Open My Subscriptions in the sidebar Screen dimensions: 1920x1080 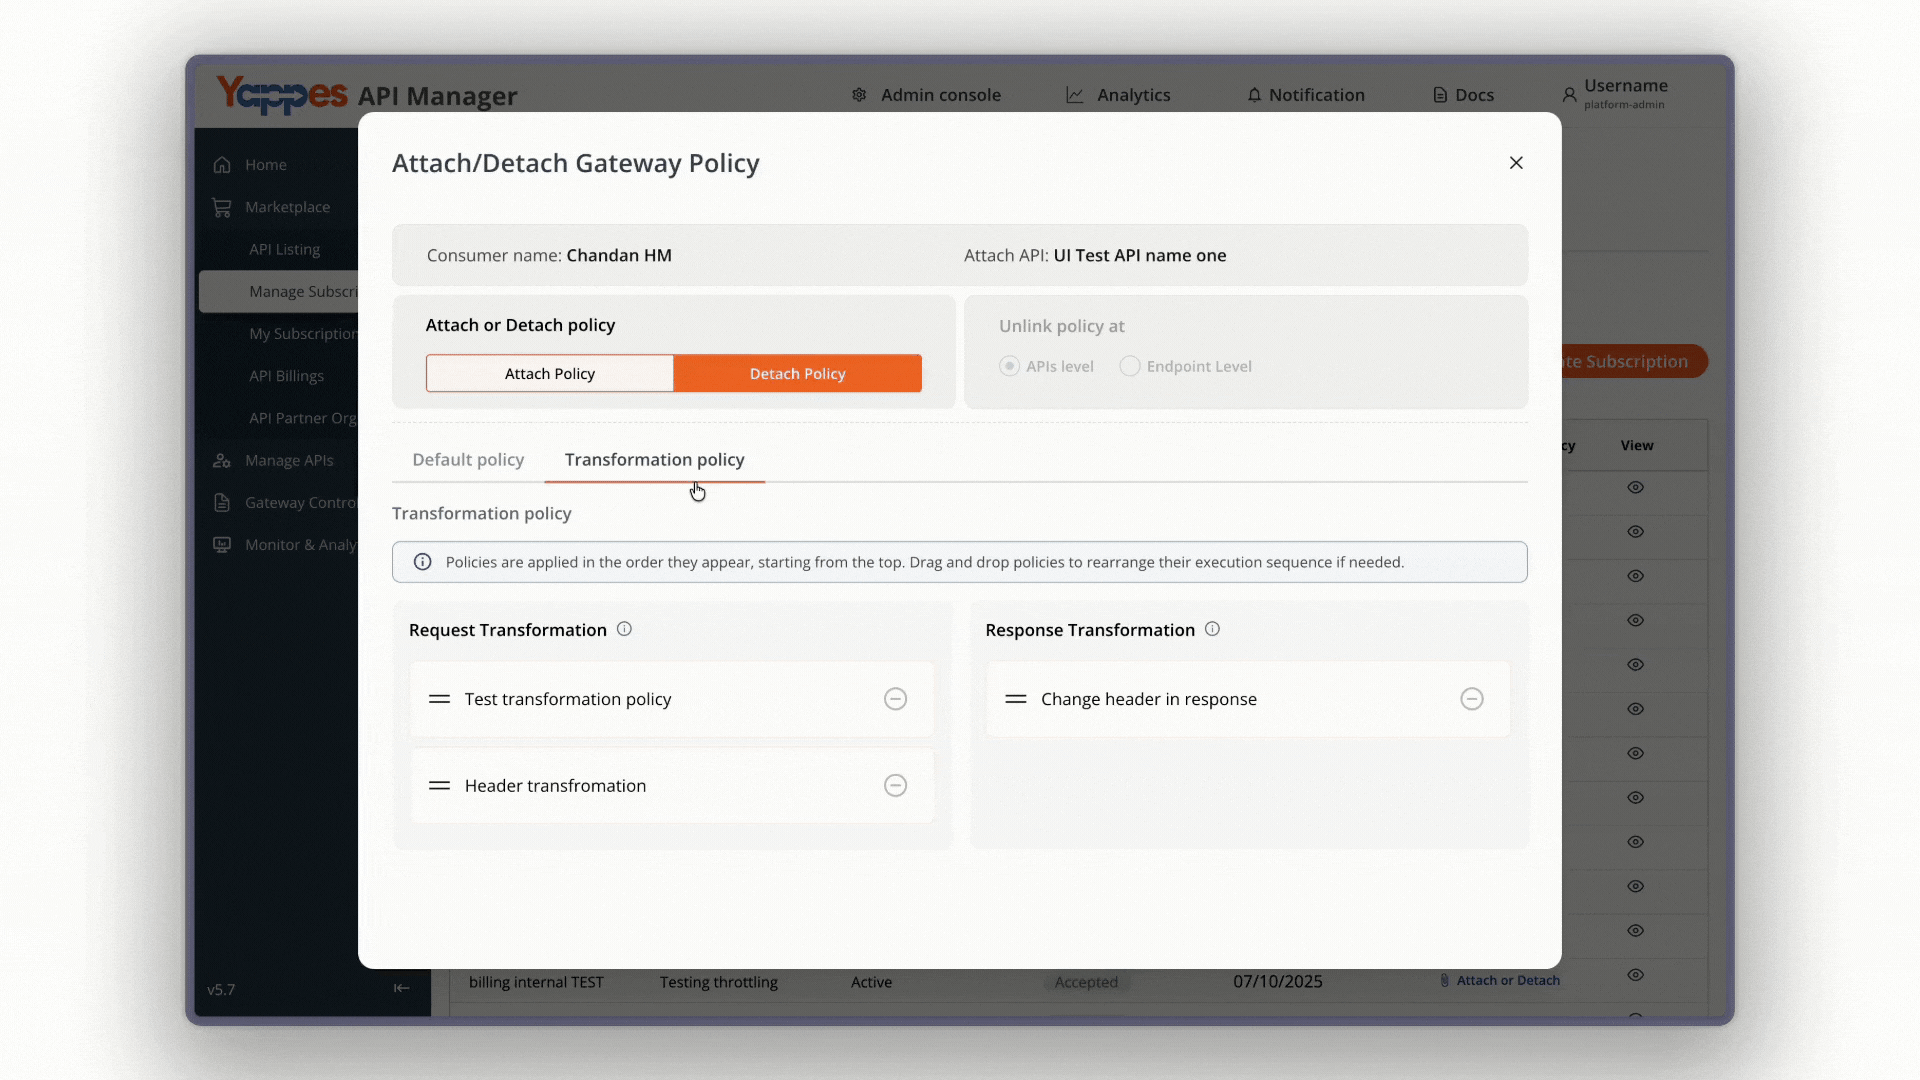pyautogui.click(x=303, y=333)
